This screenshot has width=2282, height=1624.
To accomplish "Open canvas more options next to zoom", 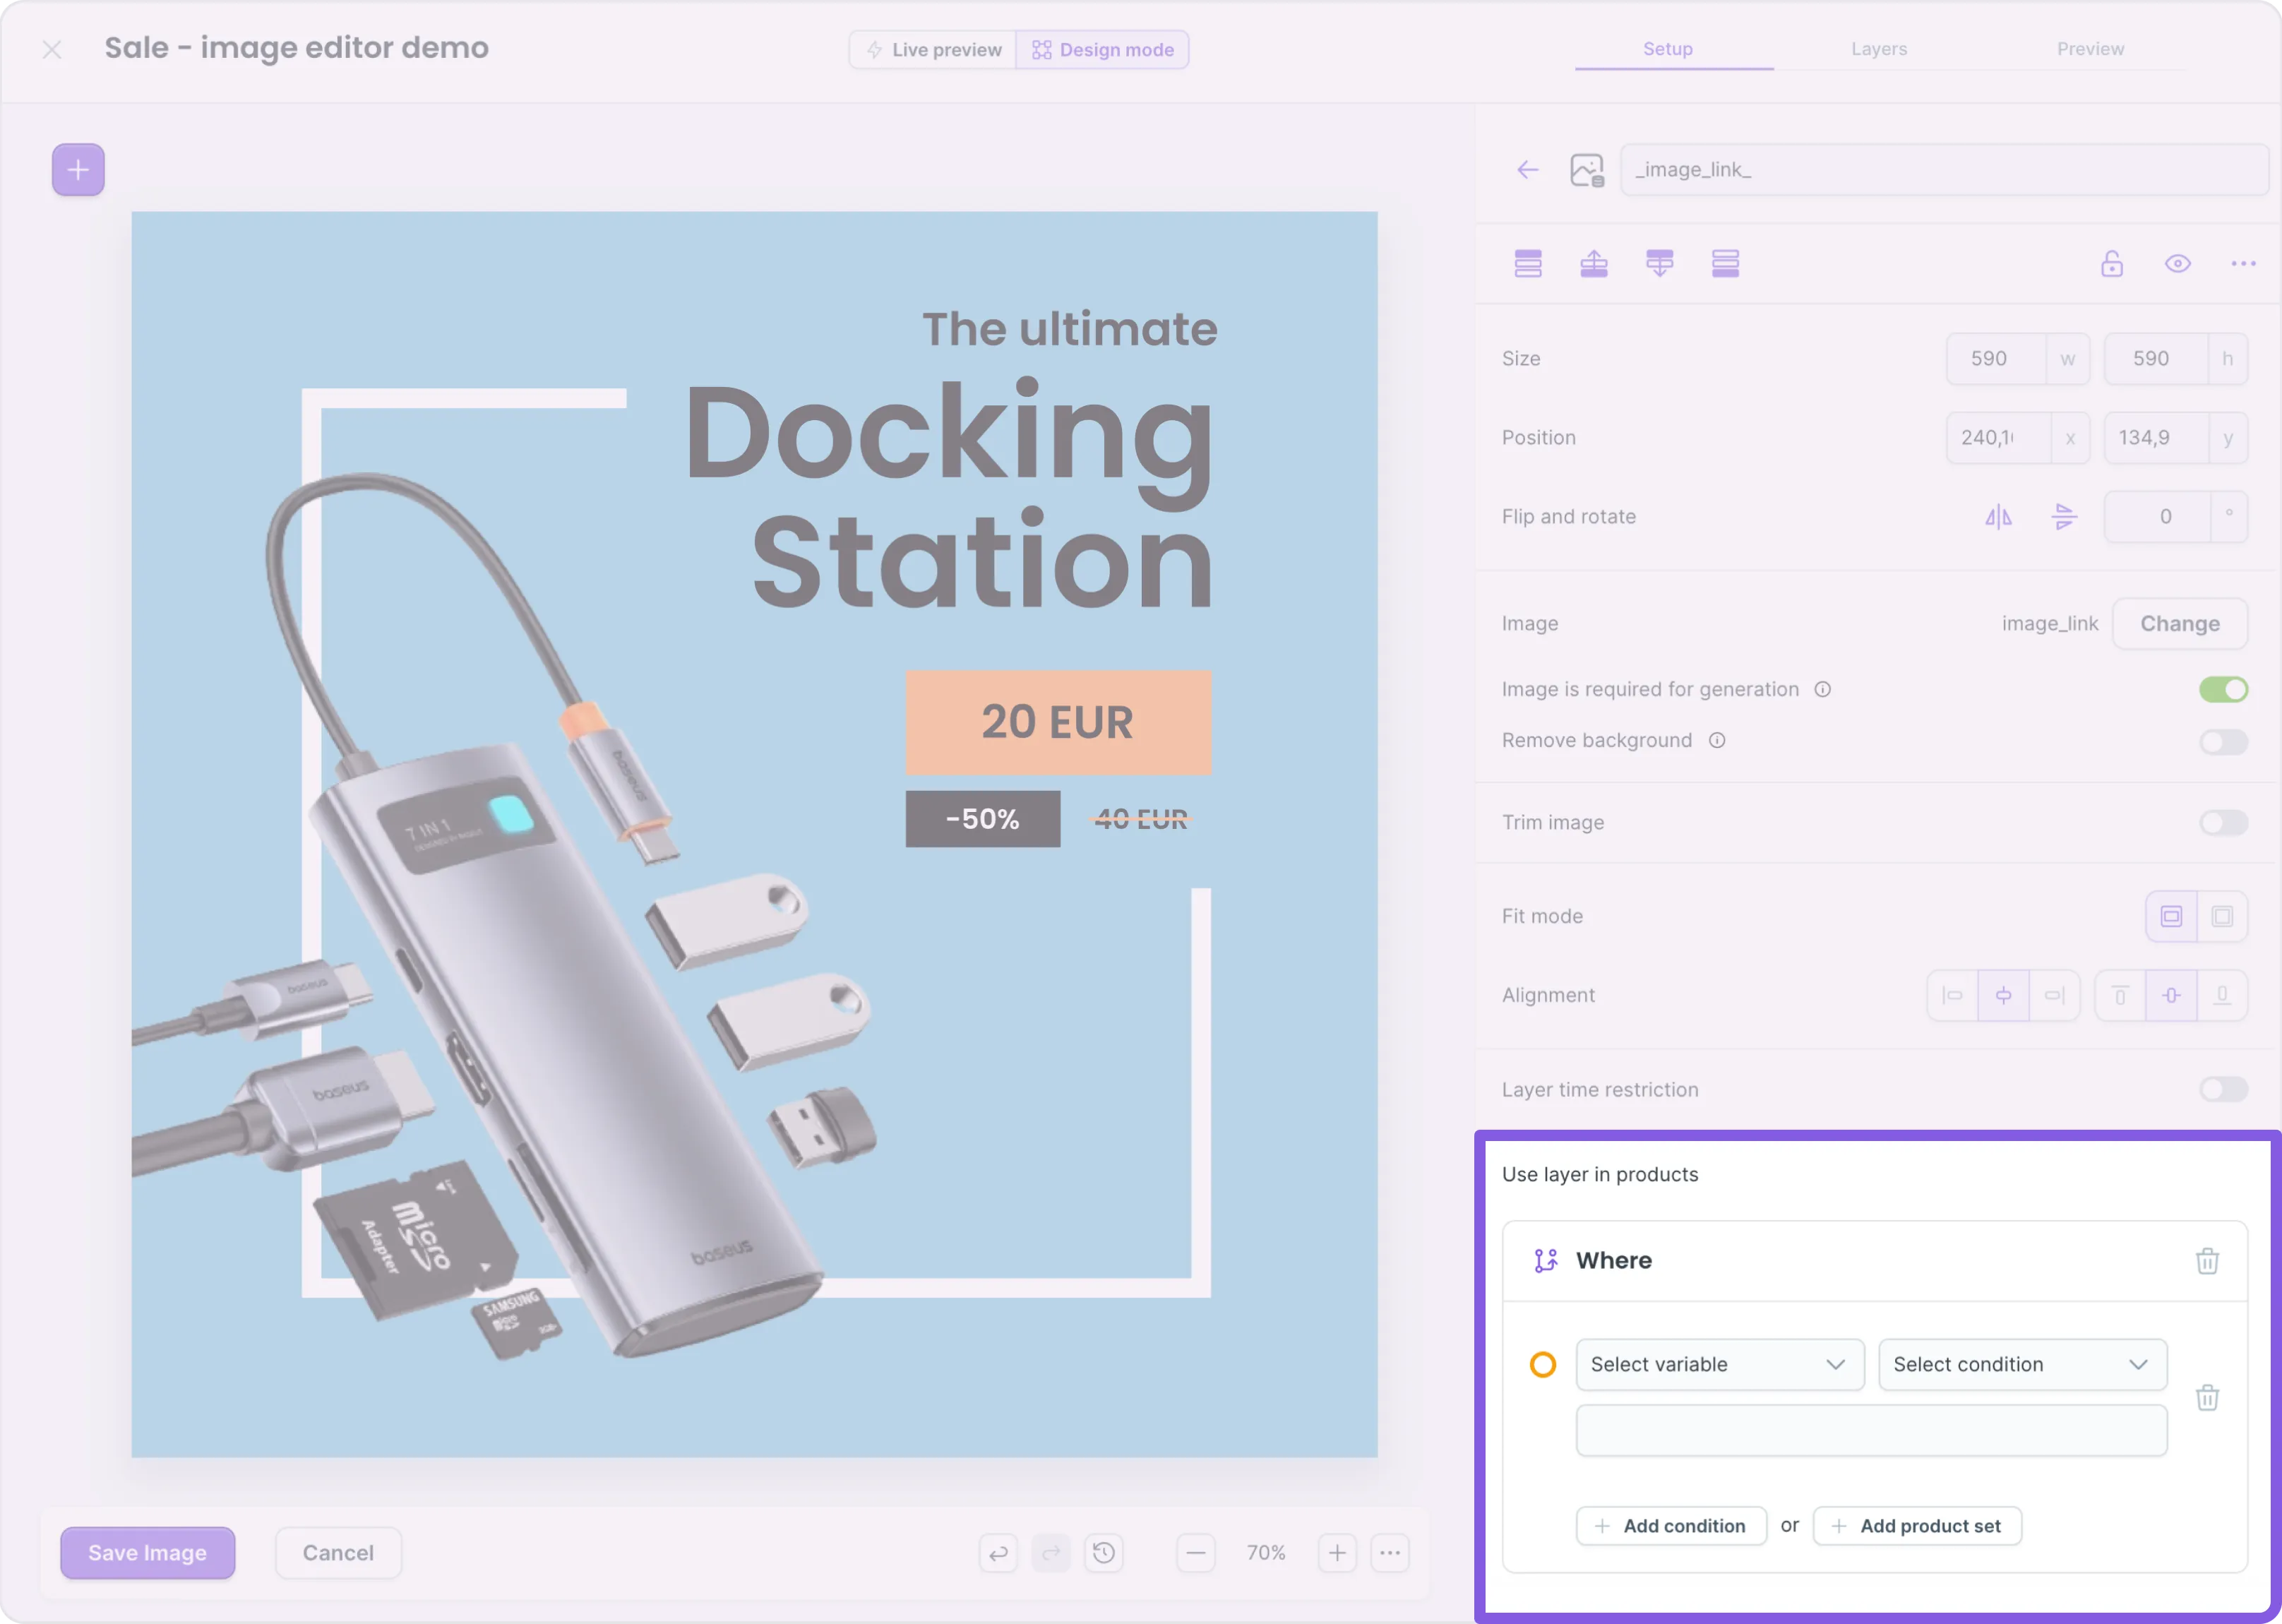I will pyautogui.click(x=1390, y=1554).
